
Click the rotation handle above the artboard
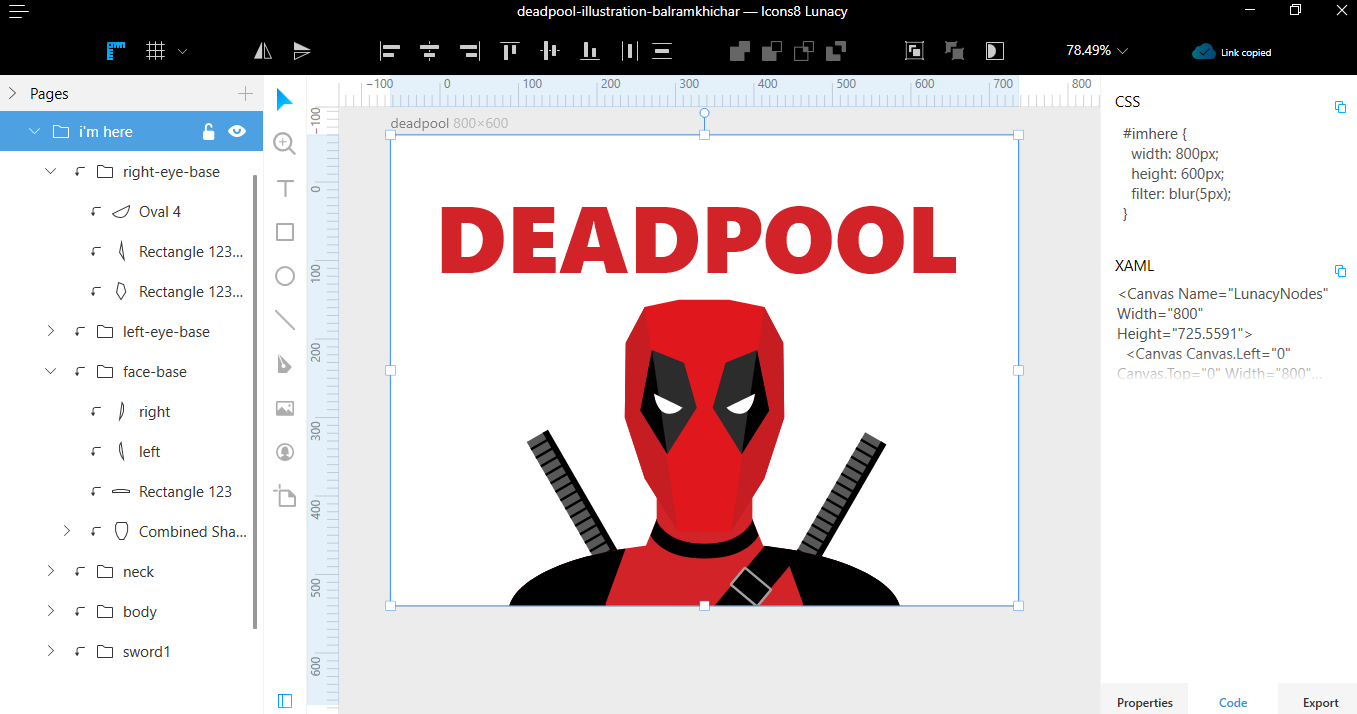click(704, 113)
